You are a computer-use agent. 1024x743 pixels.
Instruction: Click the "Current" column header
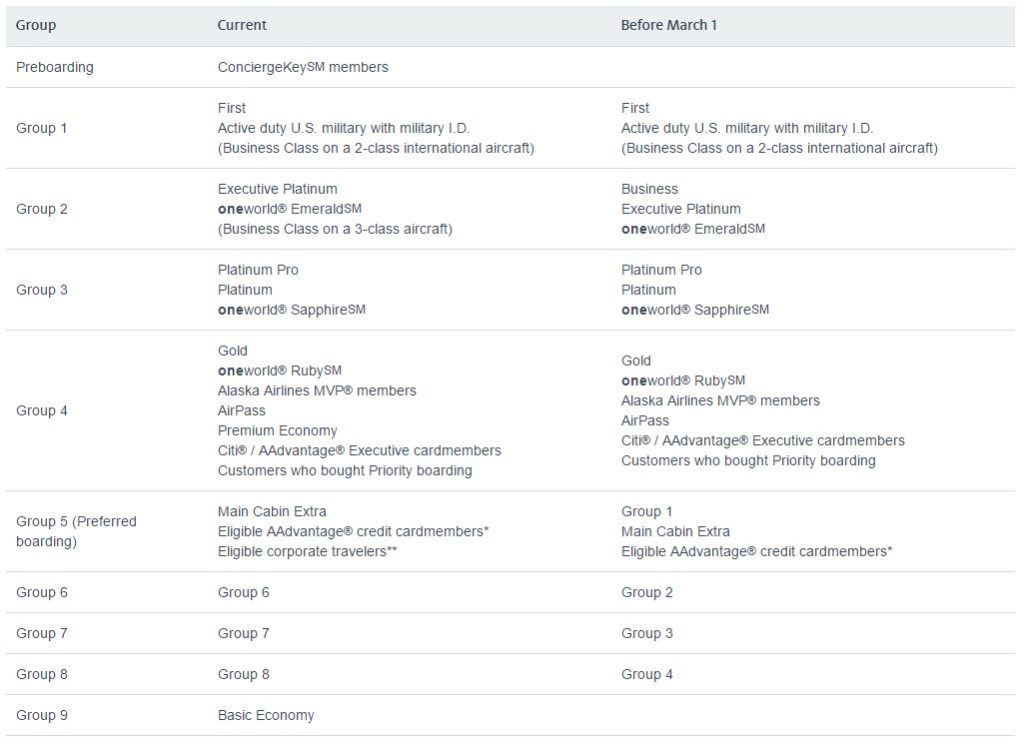click(x=242, y=25)
